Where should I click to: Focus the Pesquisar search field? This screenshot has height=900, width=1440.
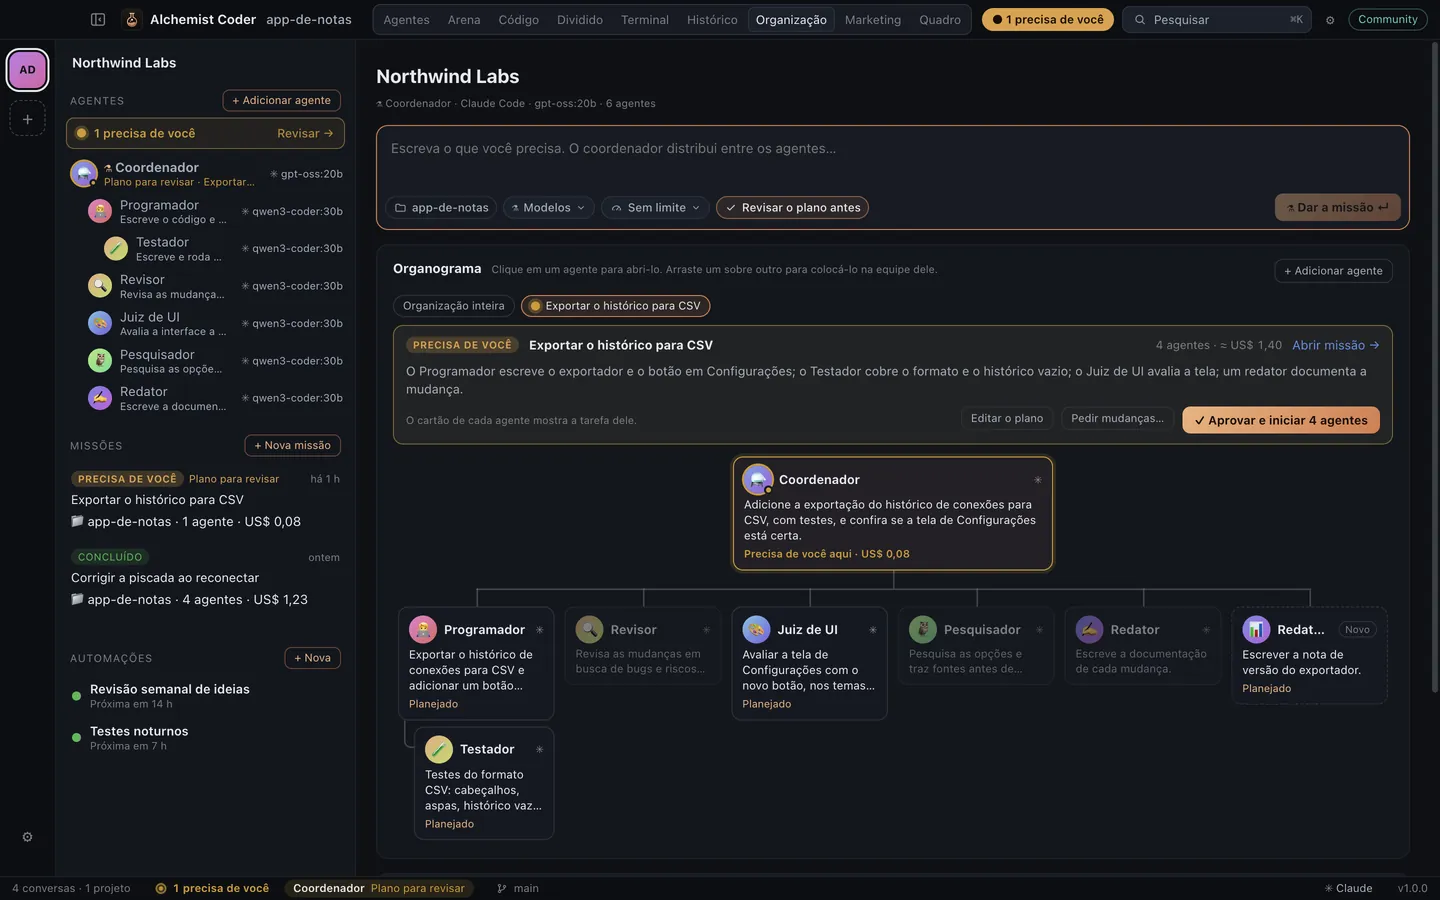click(x=1217, y=20)
